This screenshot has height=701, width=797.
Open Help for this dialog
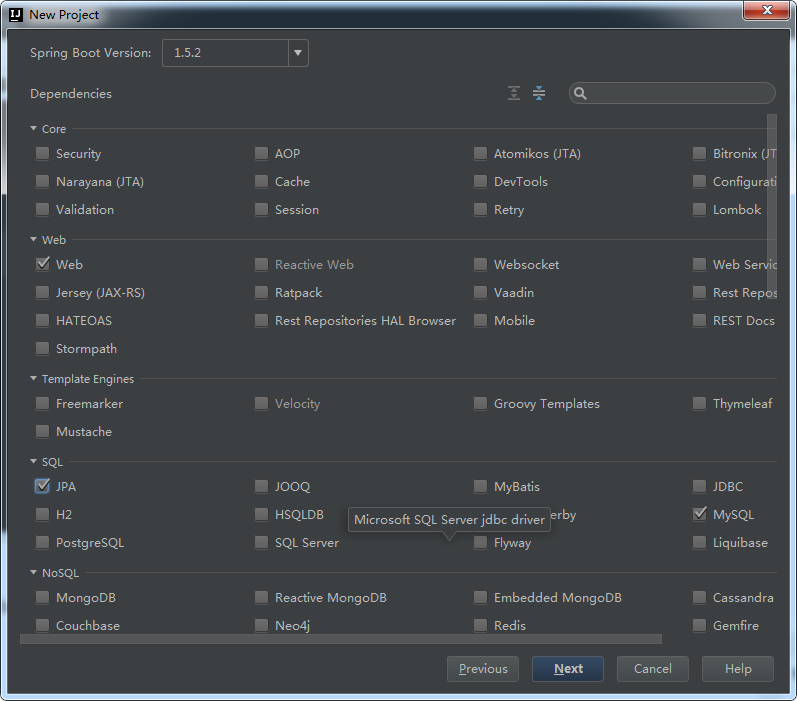[x=738, y=668]
